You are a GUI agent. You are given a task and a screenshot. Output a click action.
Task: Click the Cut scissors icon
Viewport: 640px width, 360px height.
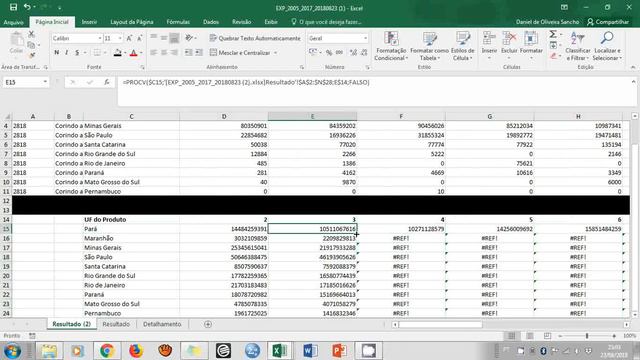[31, 34]
